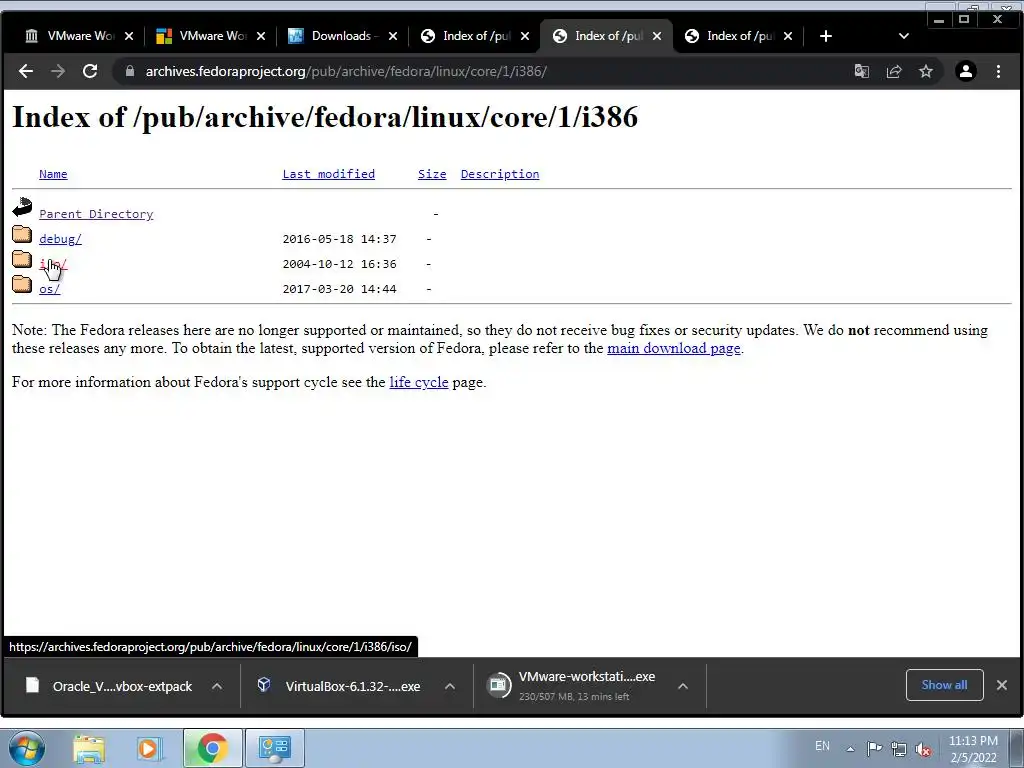
Task: Open the main download page link
Action: 674,348
